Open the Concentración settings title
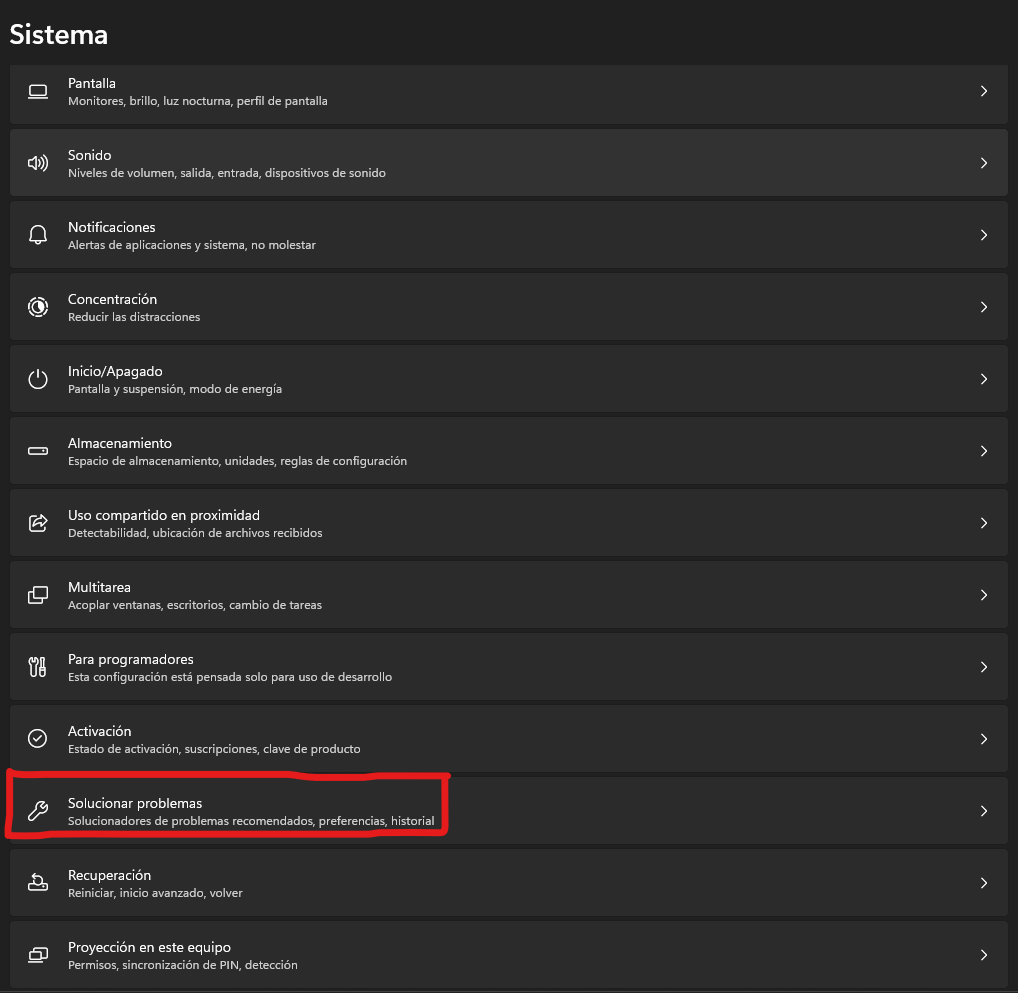The image size is (1018, 993). pyautogui.click(x=112, y=299)
